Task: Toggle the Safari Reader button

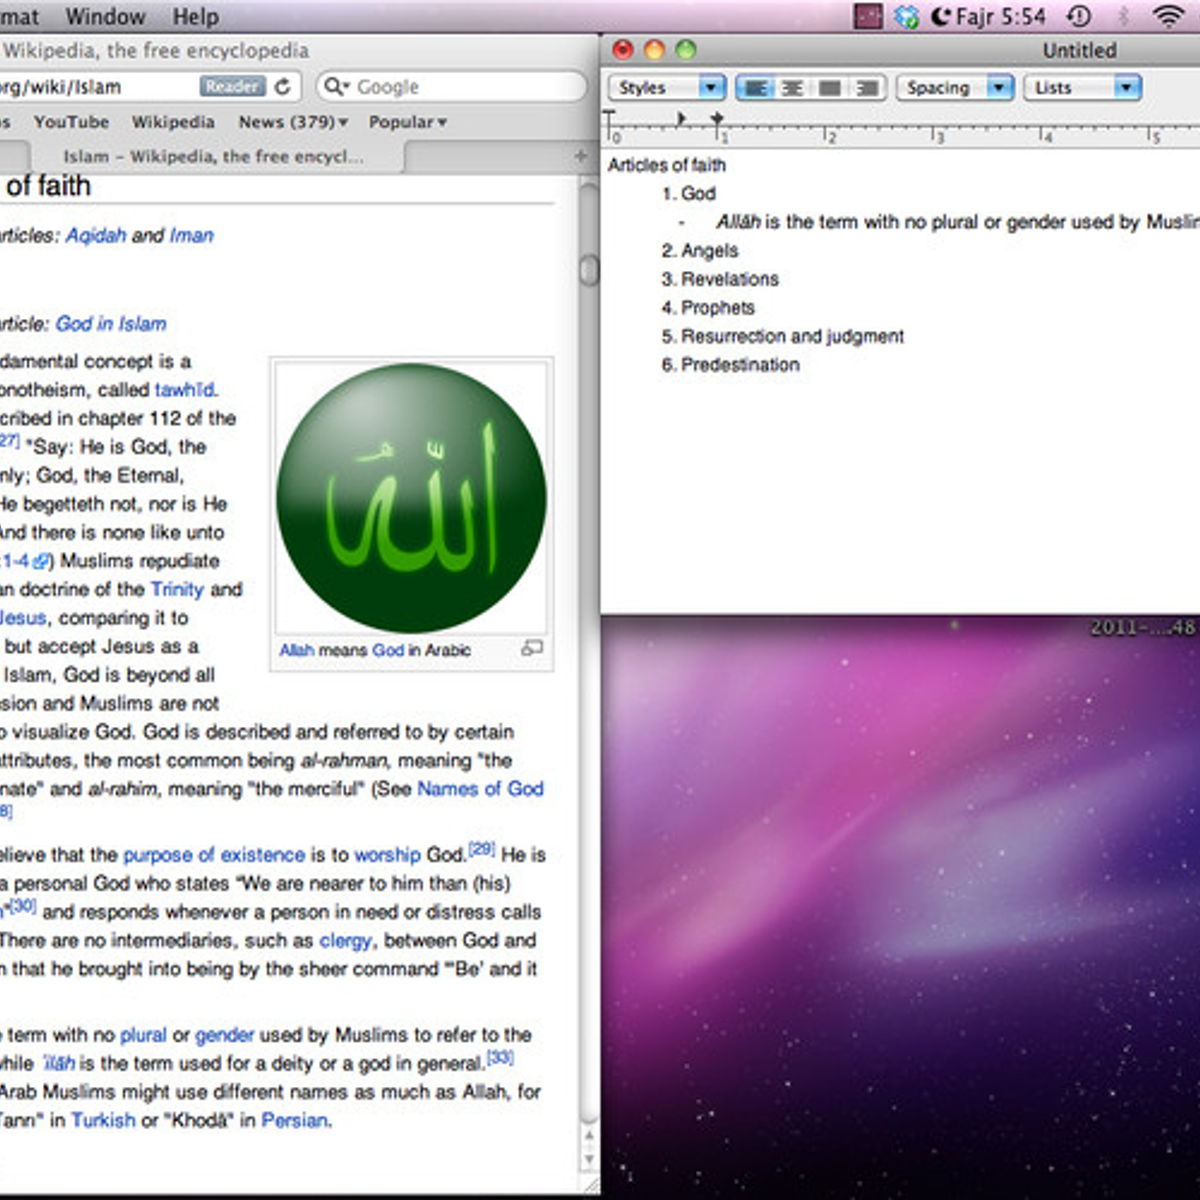Action: coord(232,87)
